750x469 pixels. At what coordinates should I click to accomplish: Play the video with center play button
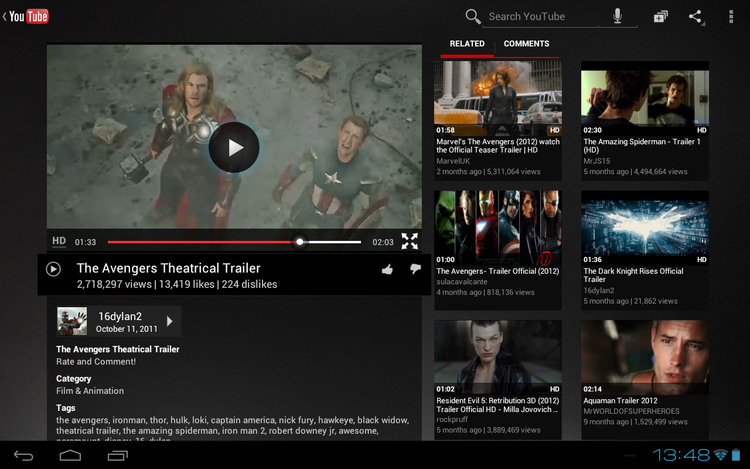pos(234,148)
